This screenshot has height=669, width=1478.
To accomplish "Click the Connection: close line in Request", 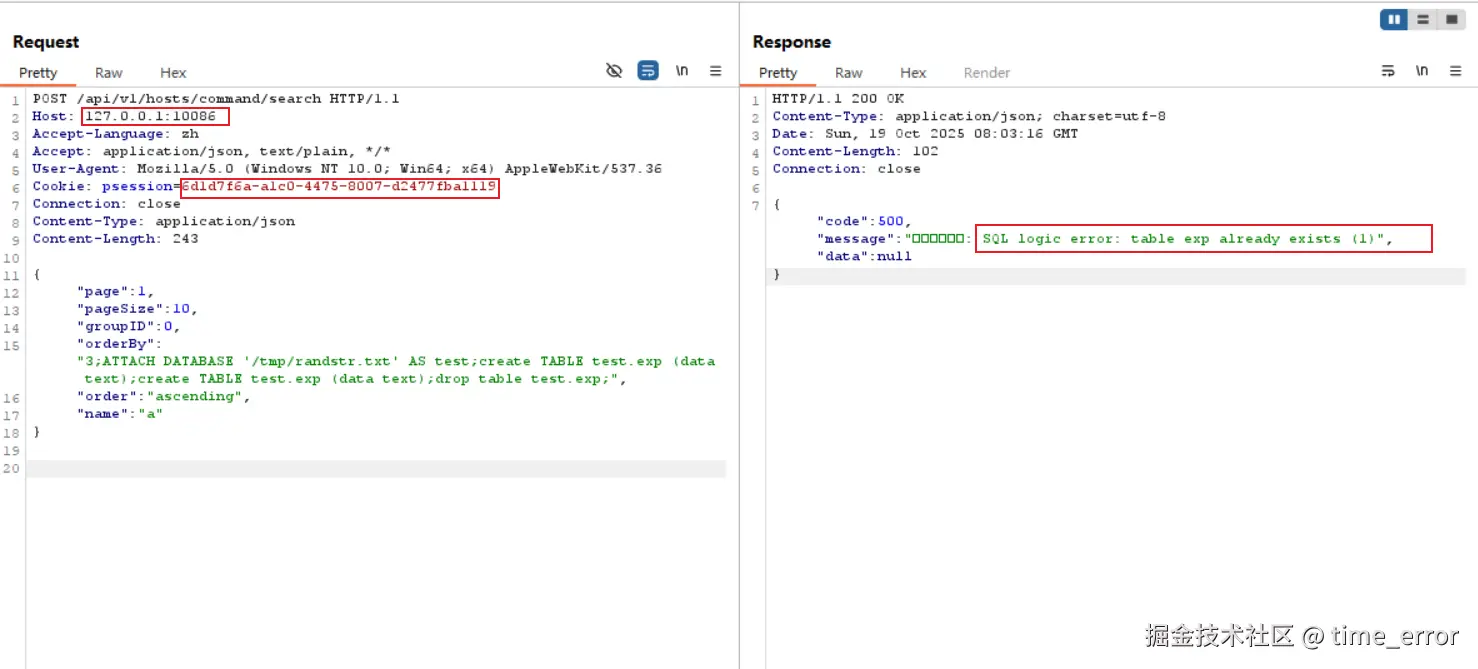I will 106,204.
